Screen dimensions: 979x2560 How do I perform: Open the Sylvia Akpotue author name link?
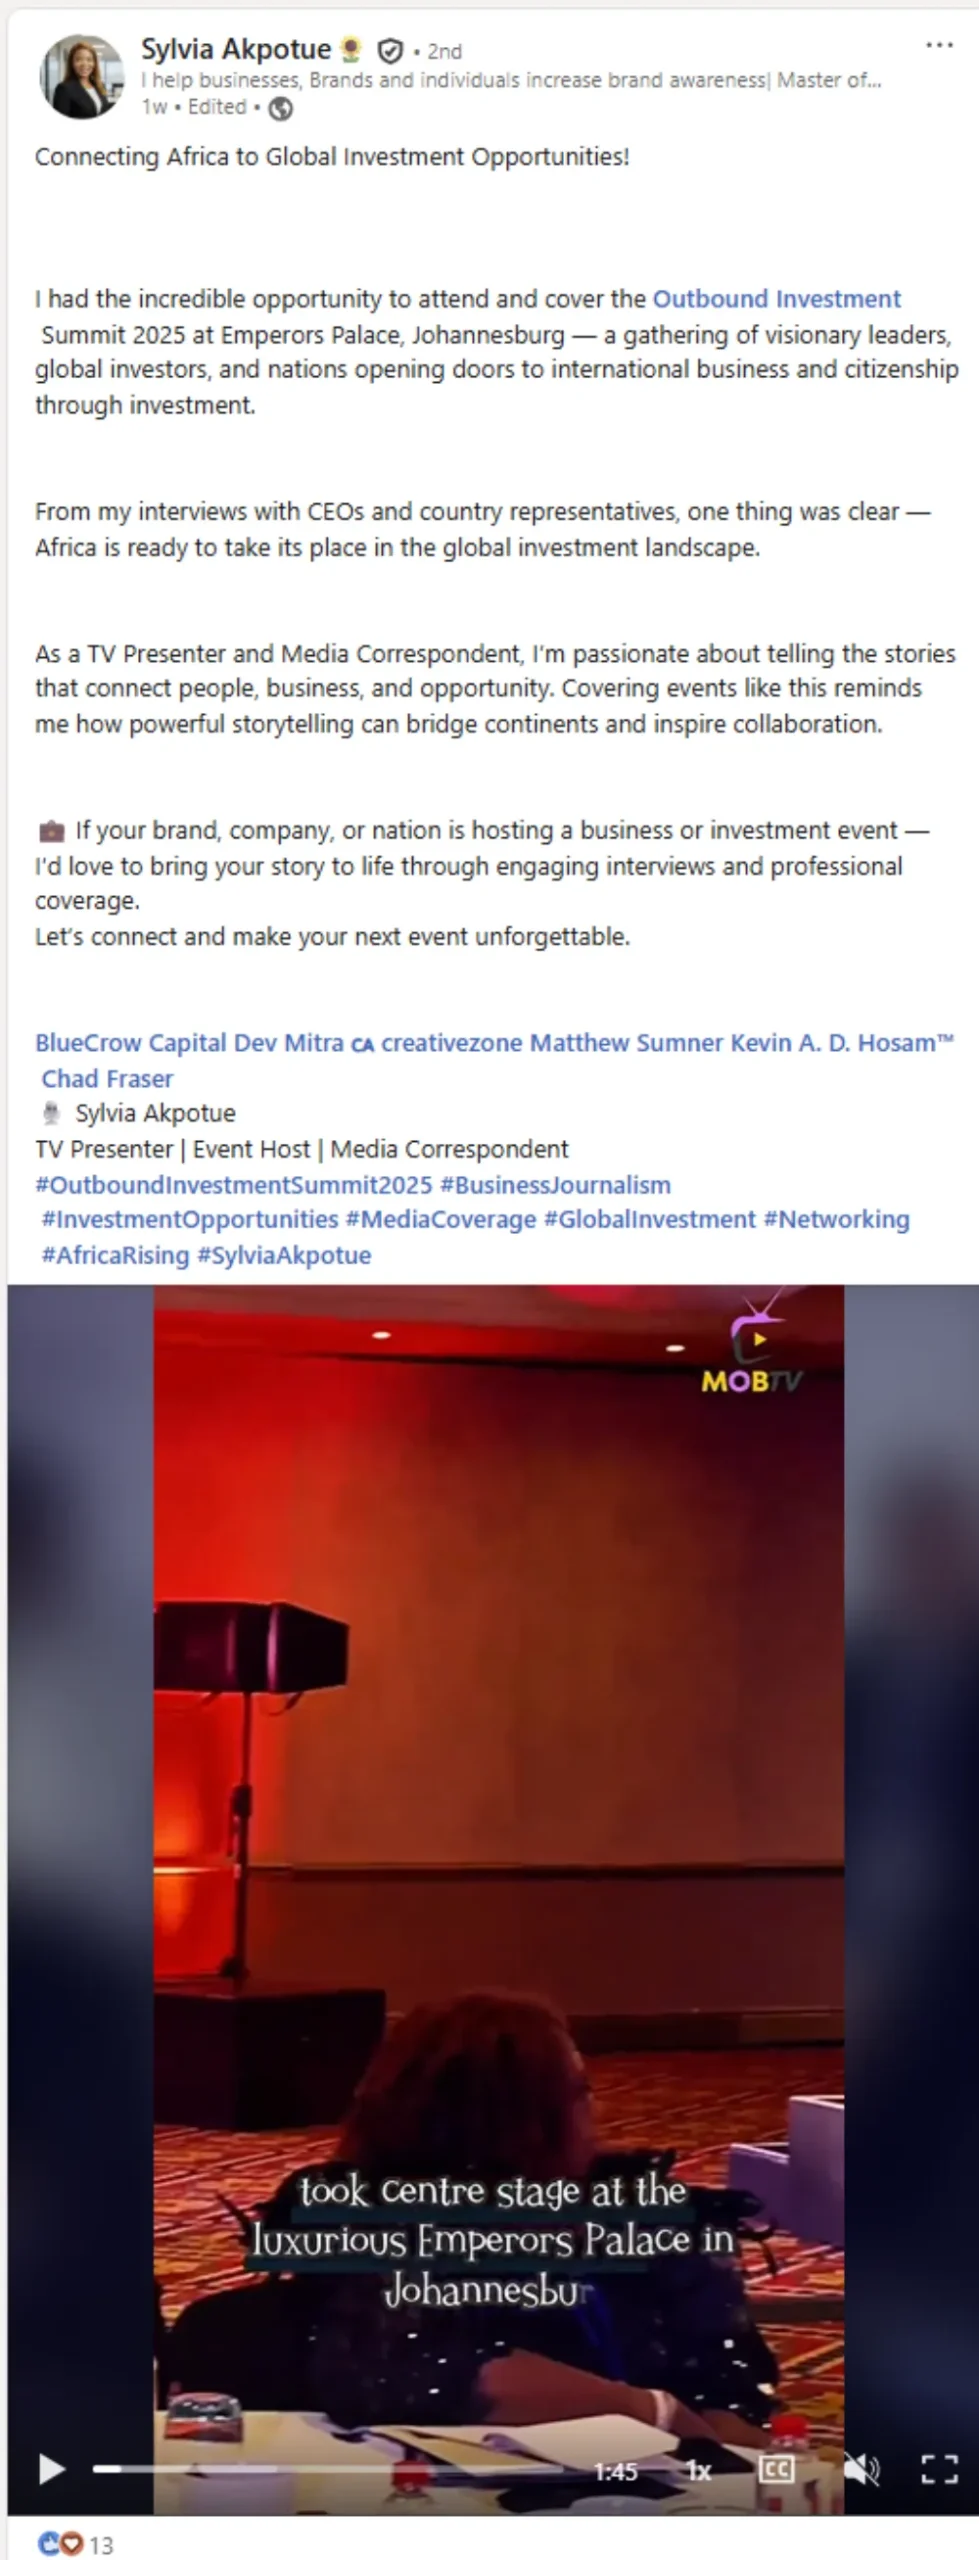pyautogui.click(x=236, y=49)
